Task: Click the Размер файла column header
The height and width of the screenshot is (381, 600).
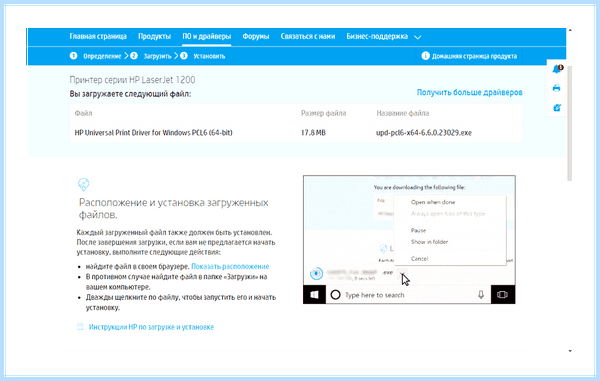Action: [323, 113]
